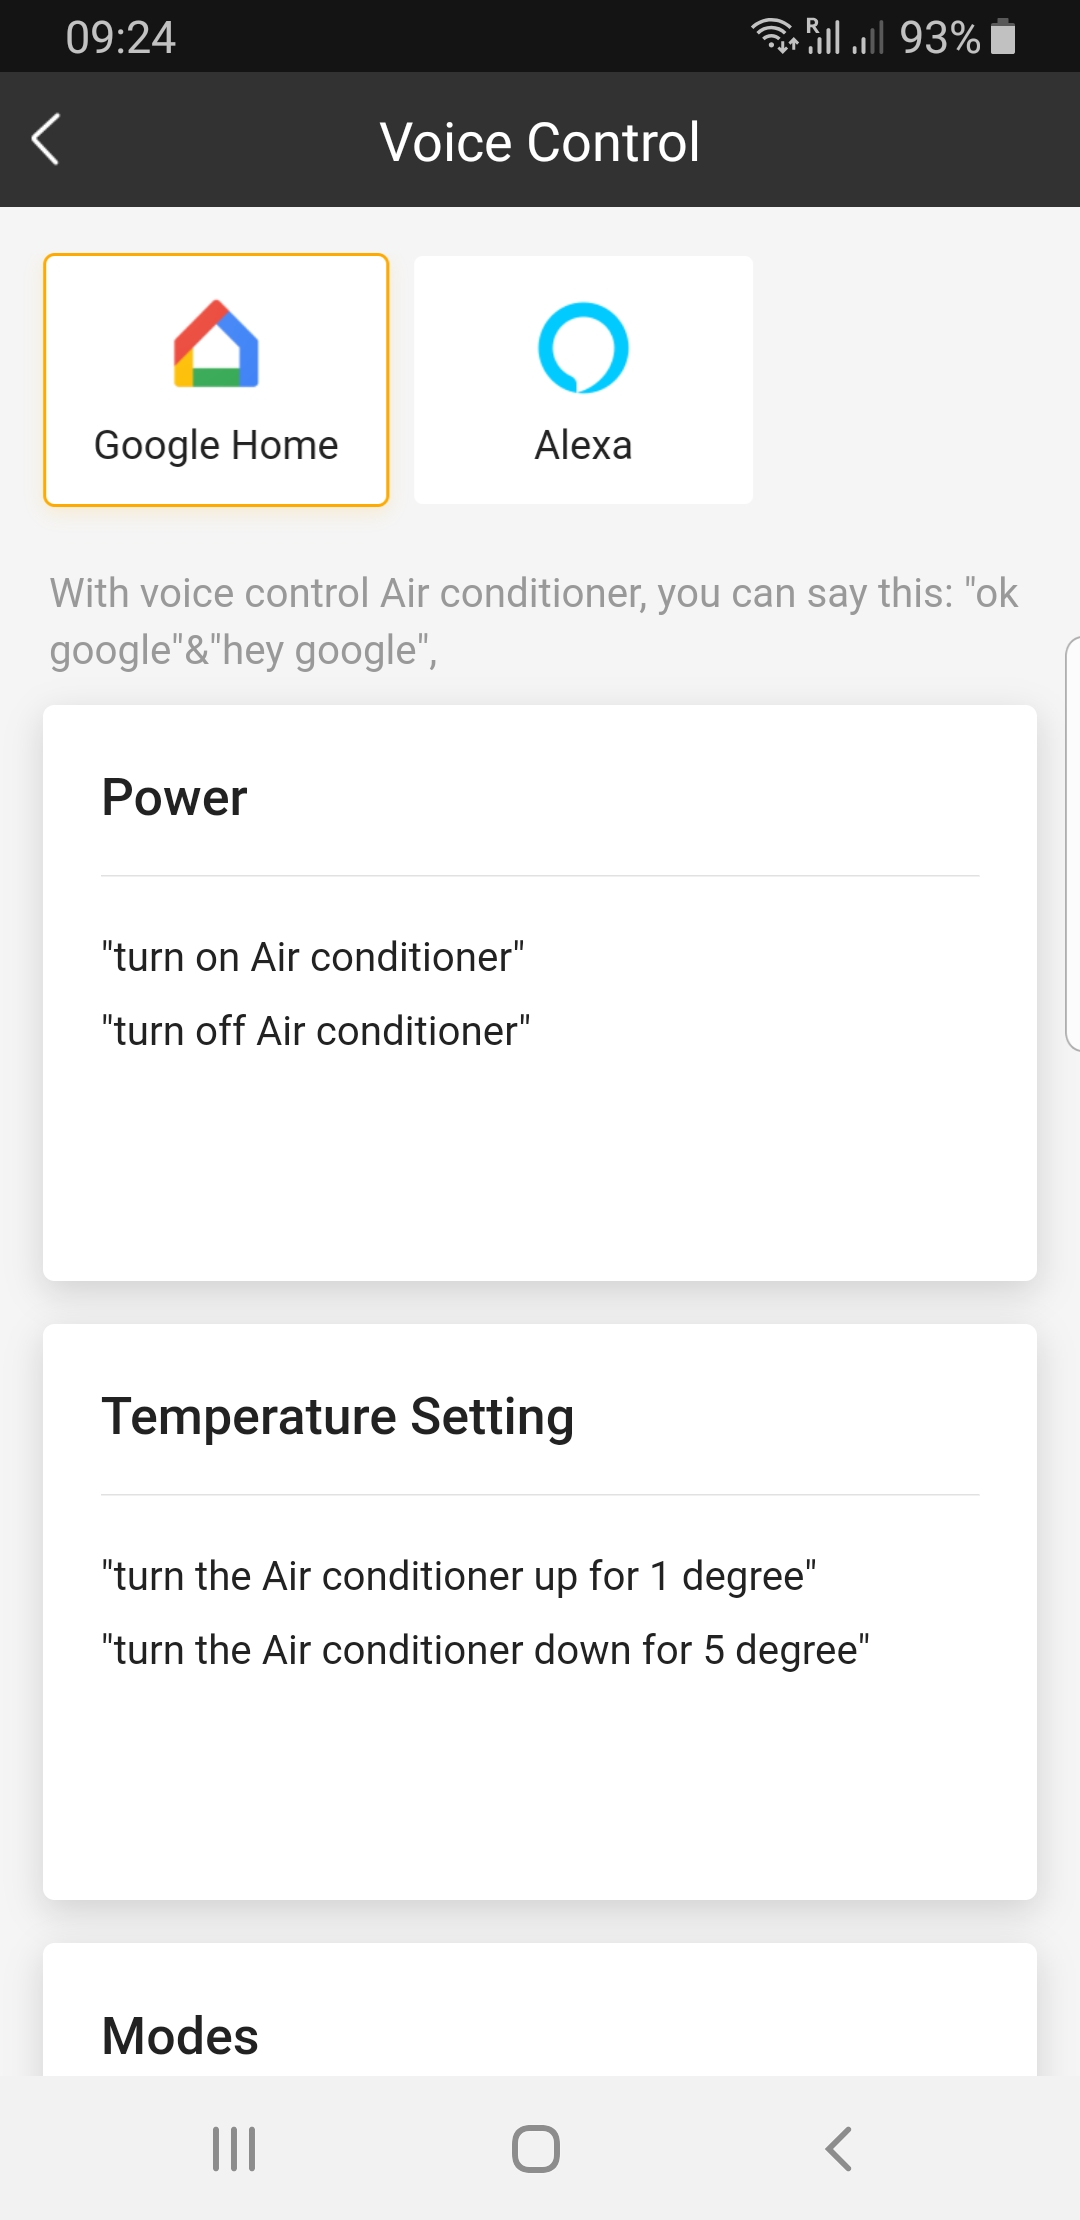The height and width of the screenshot is (2220, 1080).
Task: Switch to the Google Home tab
Action: [216, 380]
